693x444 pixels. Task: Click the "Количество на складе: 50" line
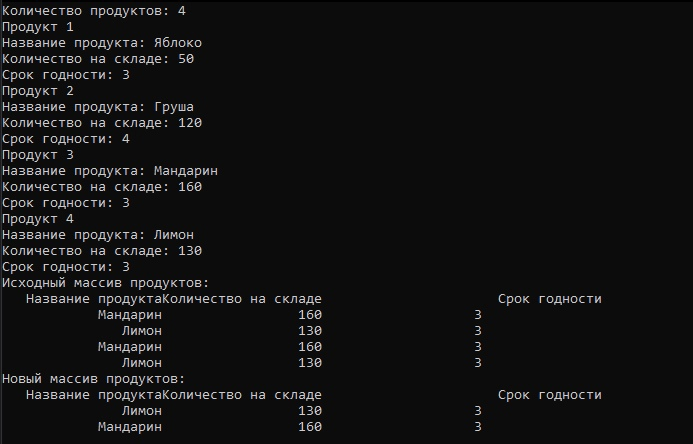click(x=97, y=59)
